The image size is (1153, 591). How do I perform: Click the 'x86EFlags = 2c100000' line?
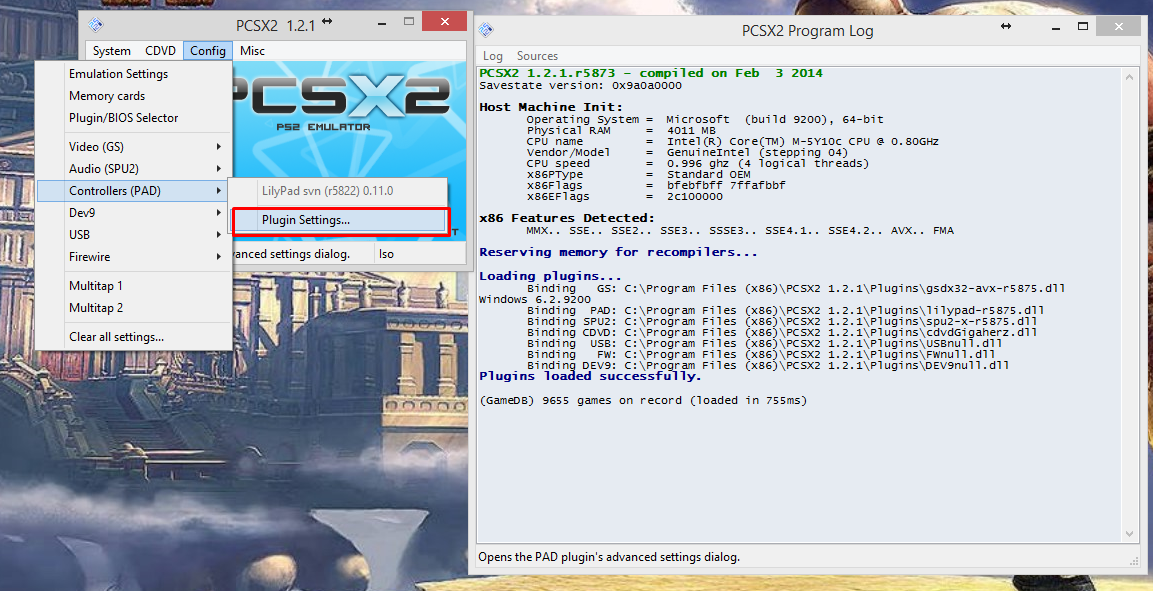click(625, 197)
